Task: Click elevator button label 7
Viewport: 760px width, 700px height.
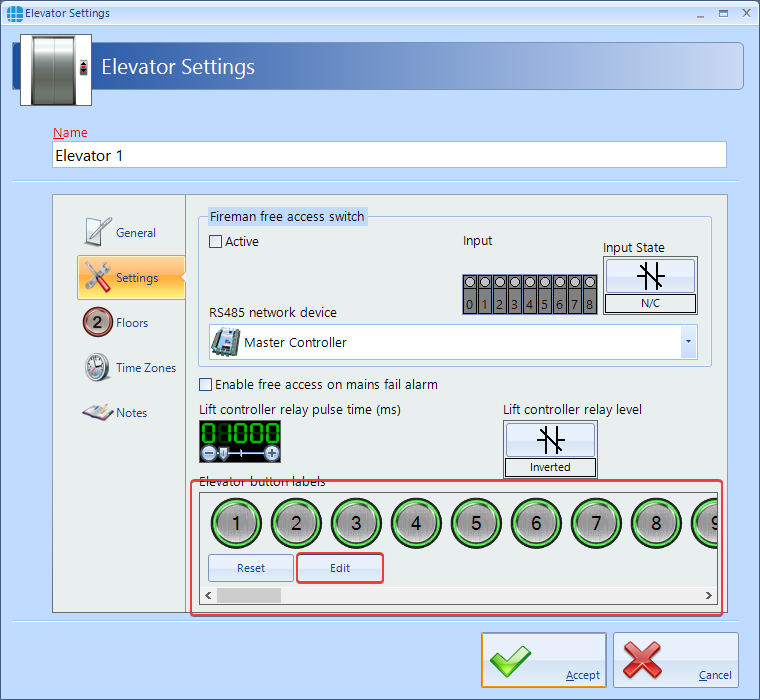Action: [596, 523]
